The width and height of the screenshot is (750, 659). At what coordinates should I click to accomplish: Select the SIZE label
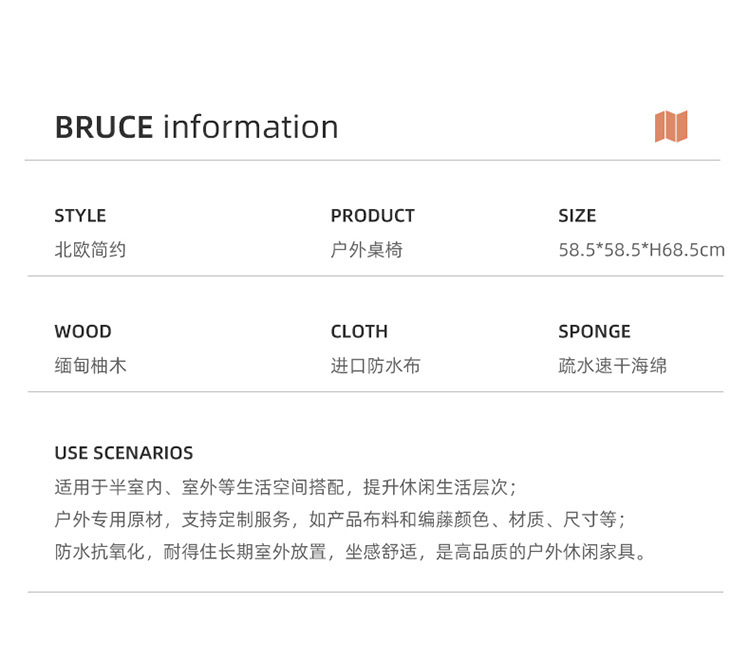click(x=577, y=216)
